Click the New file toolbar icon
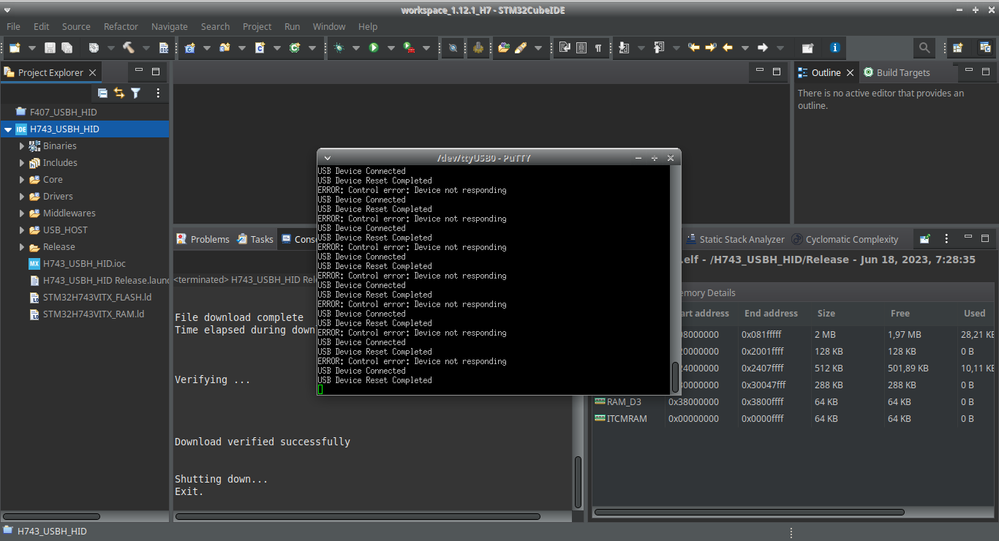 point(15,48)
